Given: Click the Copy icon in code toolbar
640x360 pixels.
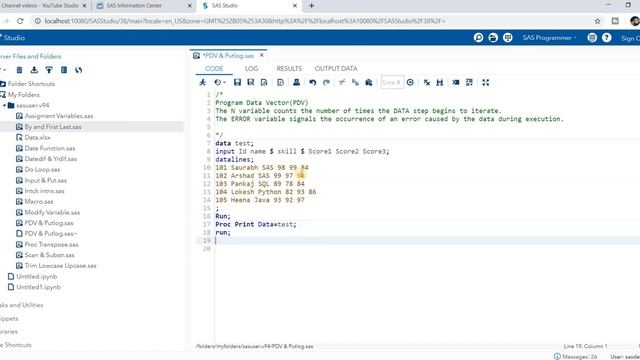Looking at the screenshot, I should (x=356, y=82).
